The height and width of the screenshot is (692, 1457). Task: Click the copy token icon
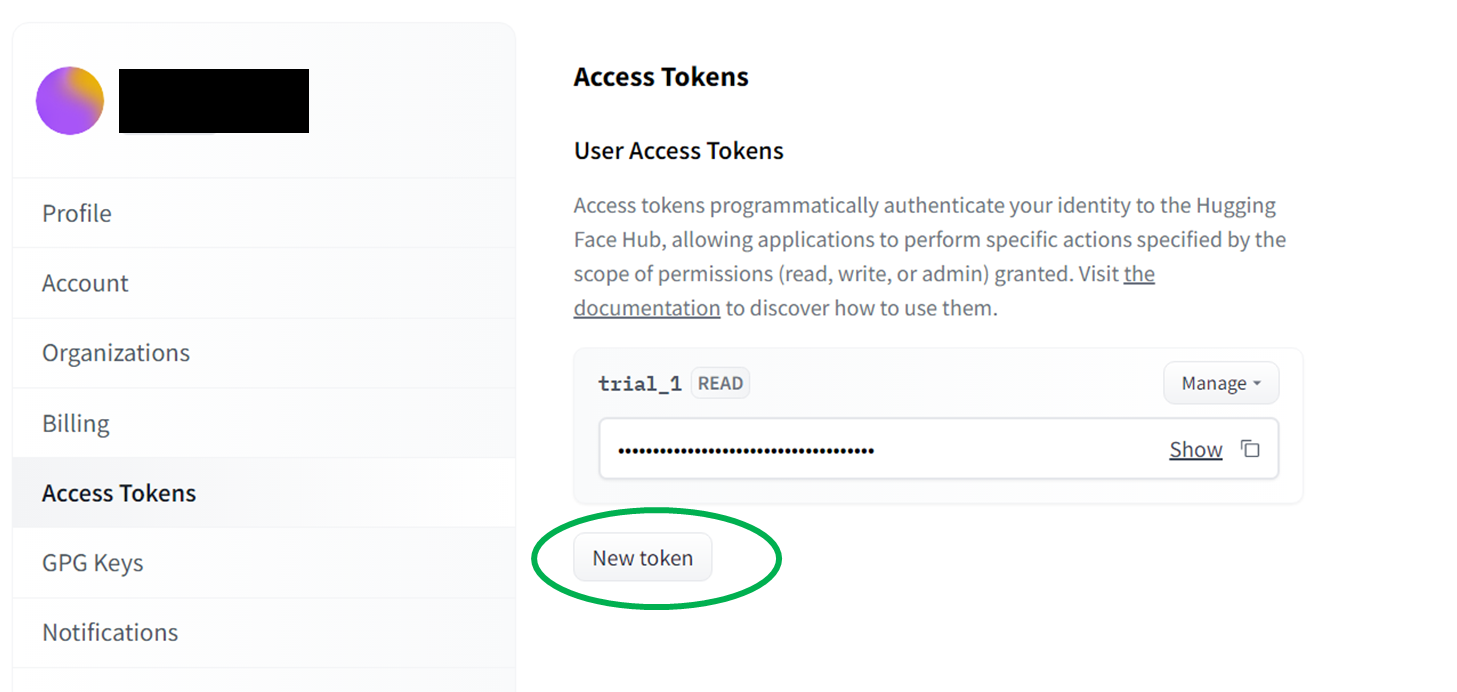[1250, 449]
